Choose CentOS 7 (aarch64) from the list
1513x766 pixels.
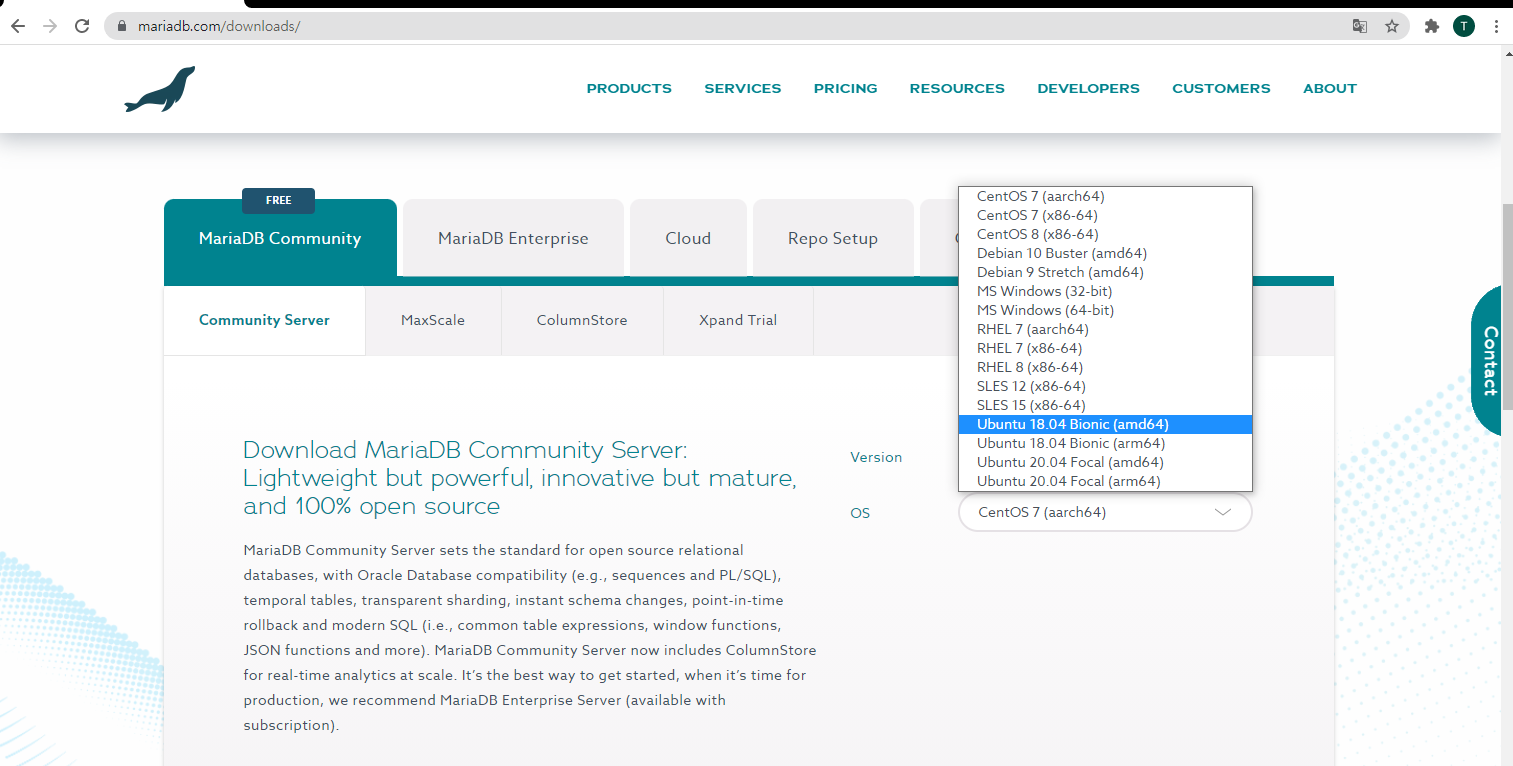1105,196
